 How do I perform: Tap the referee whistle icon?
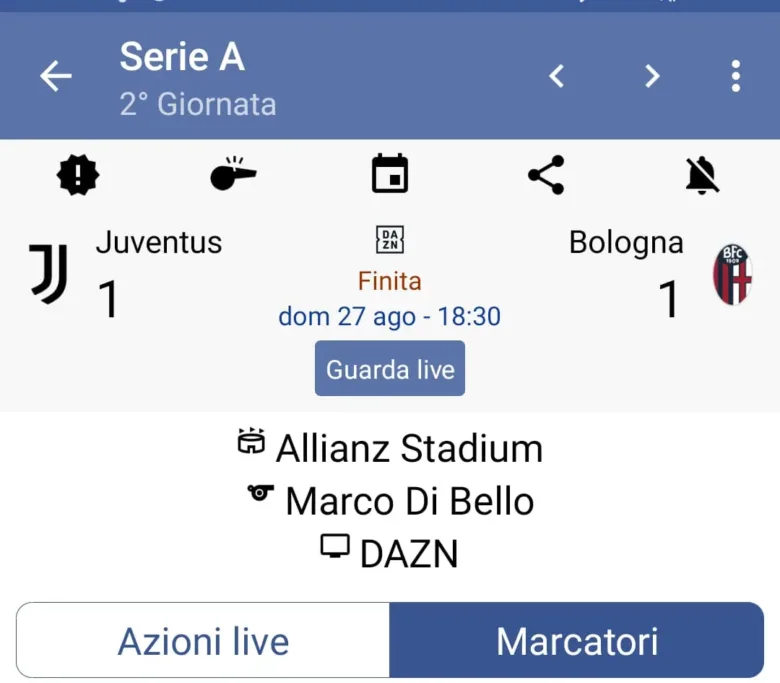[x=233, y=175]
